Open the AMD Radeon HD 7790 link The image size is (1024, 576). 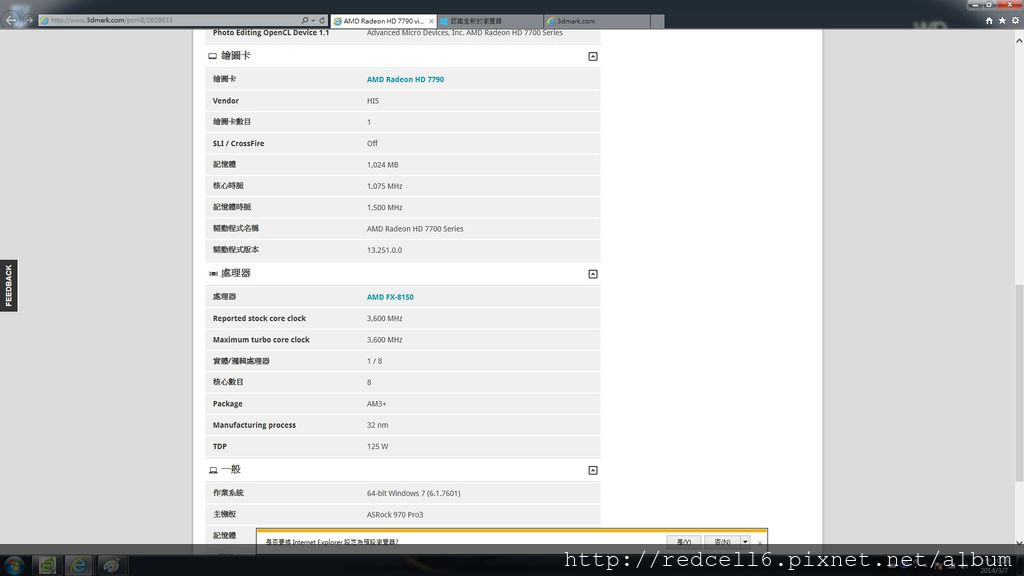[x=405, y=80]
